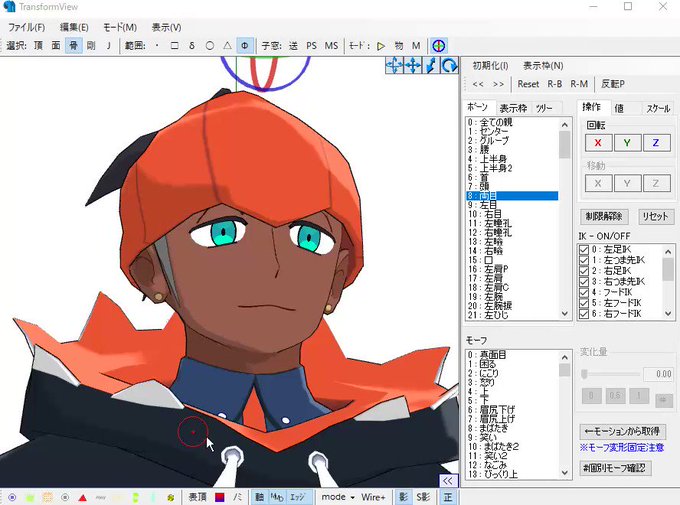Choose the circle range tool

[209, 46]
